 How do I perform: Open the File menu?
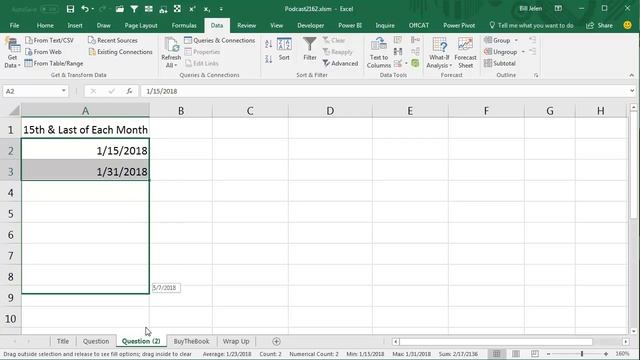14,25
